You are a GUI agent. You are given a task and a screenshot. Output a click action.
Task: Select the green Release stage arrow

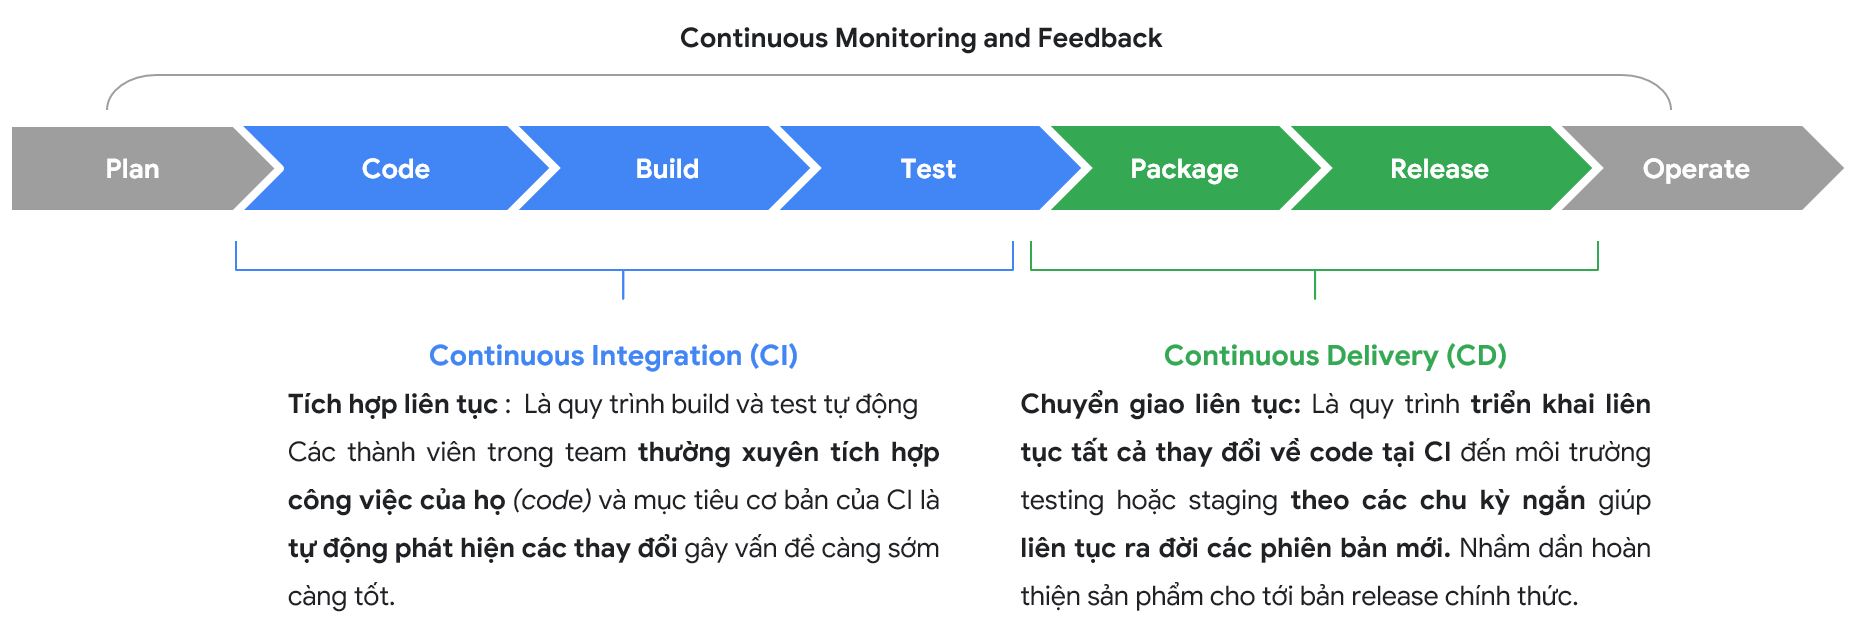[x=1439, y=168]
